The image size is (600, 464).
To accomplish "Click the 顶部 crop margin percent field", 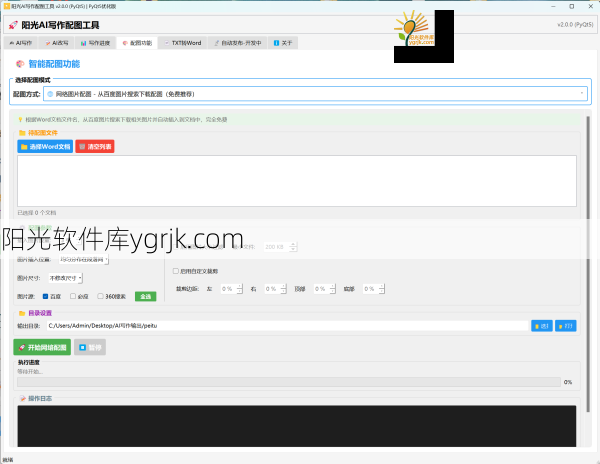I will pos(324,289).
